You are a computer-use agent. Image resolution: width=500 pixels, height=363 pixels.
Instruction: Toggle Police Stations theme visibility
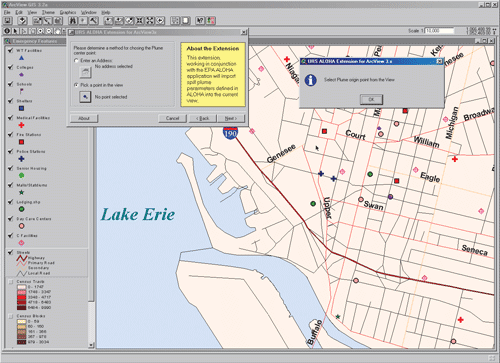click(11, 151)
